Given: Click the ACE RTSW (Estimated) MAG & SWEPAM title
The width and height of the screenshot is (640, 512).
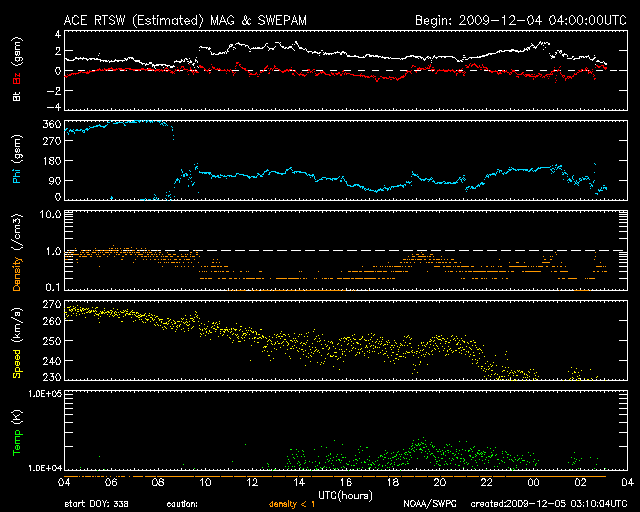Looking at the screenshot, I should pos(193,19).
